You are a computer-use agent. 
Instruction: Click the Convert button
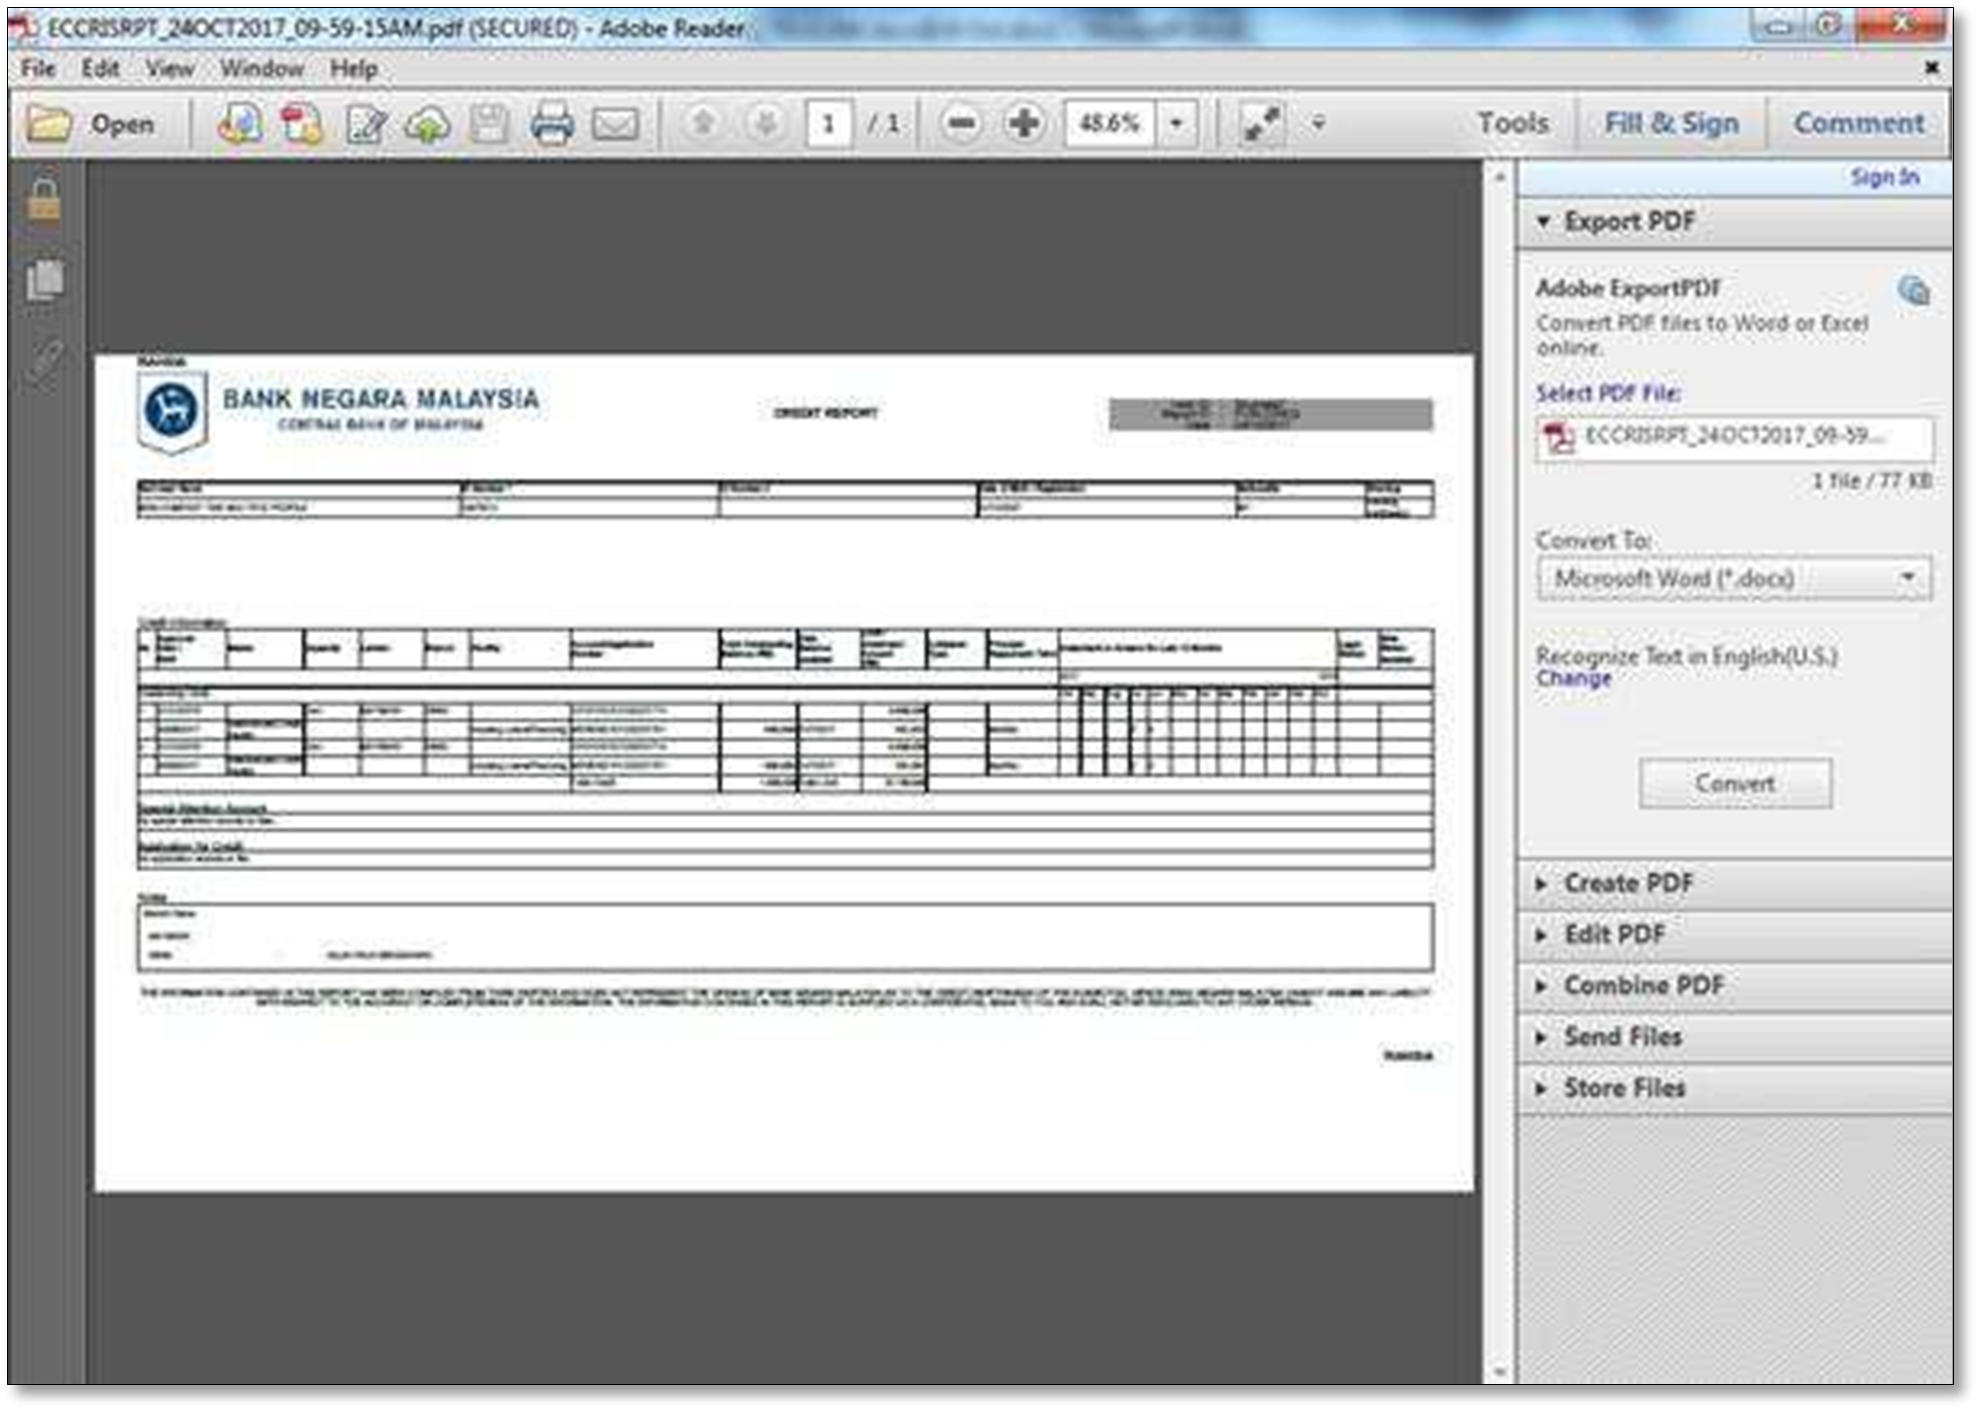(1735, 783)
